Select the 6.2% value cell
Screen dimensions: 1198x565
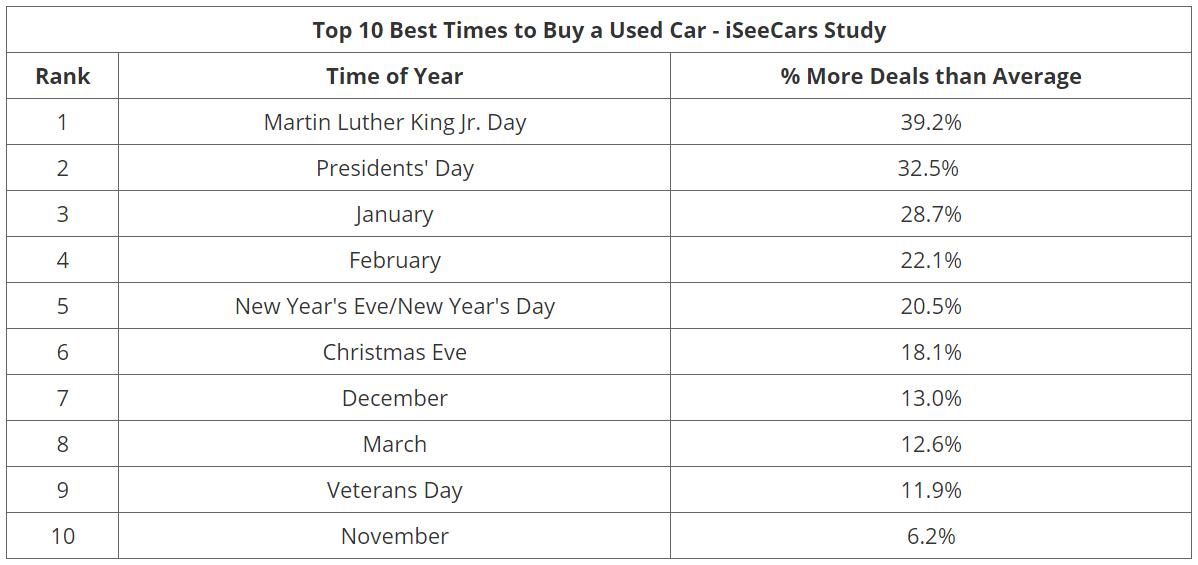[930, 536]
